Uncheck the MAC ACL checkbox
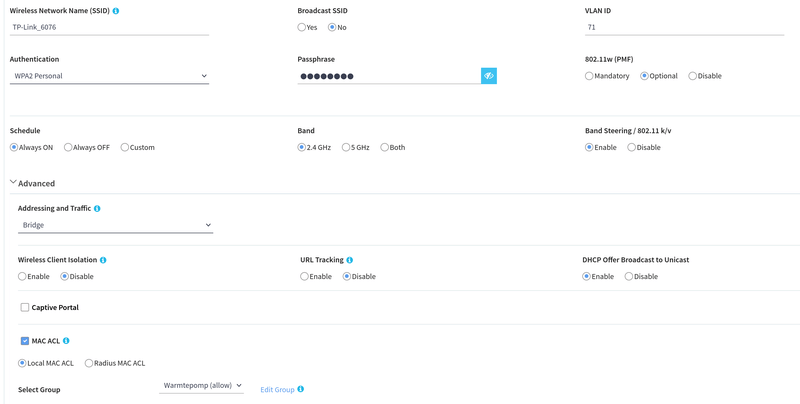 [x=25, y=341]
